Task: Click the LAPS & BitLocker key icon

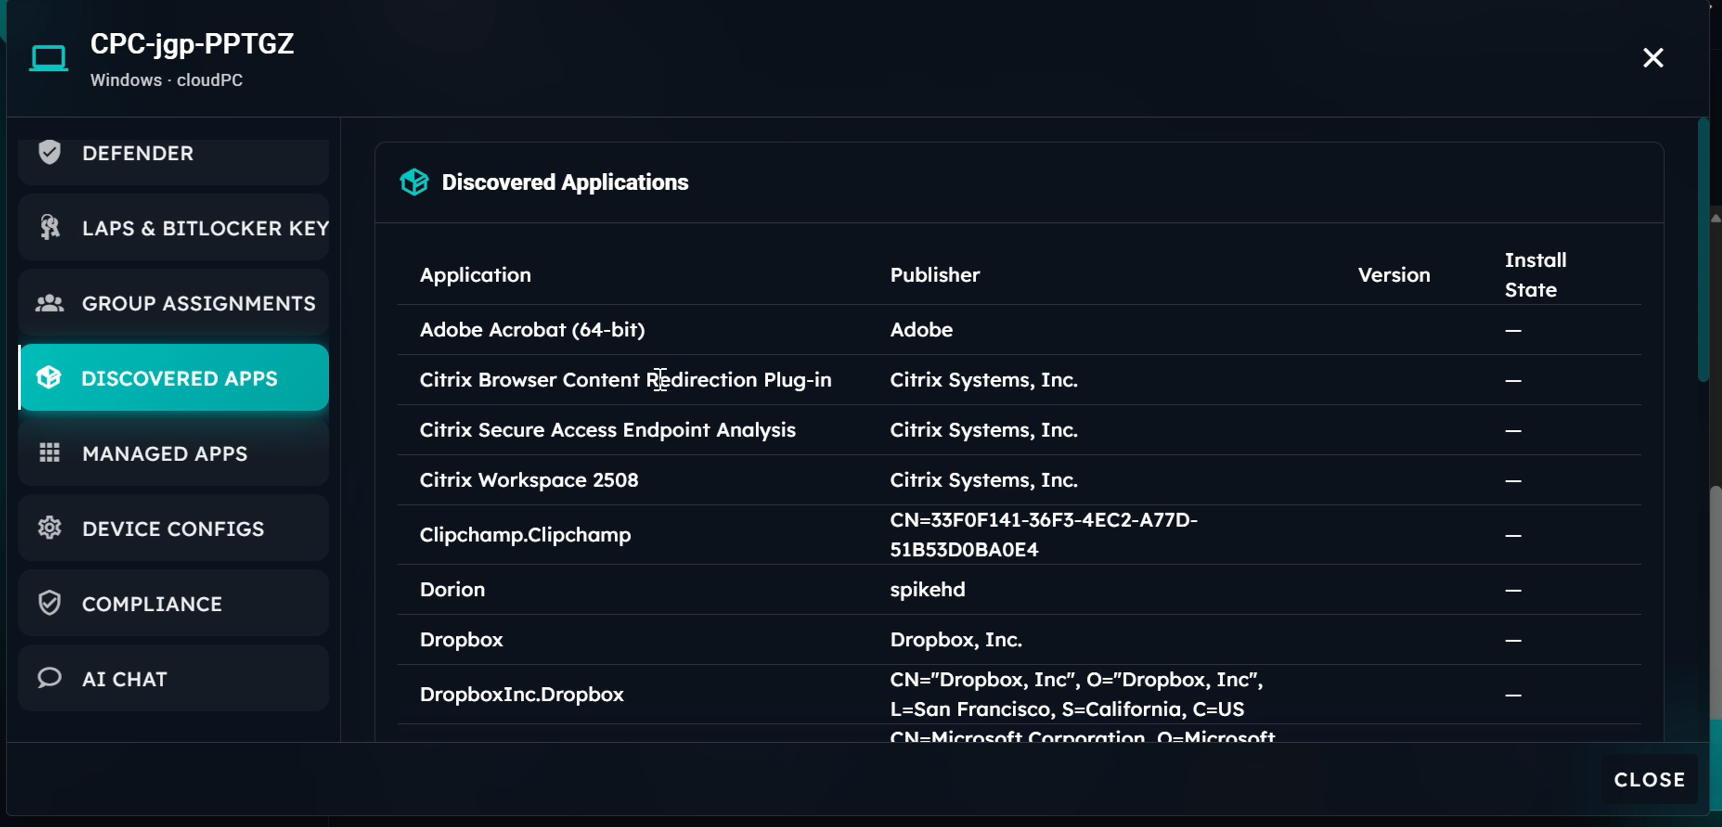Action: (49, 228)
